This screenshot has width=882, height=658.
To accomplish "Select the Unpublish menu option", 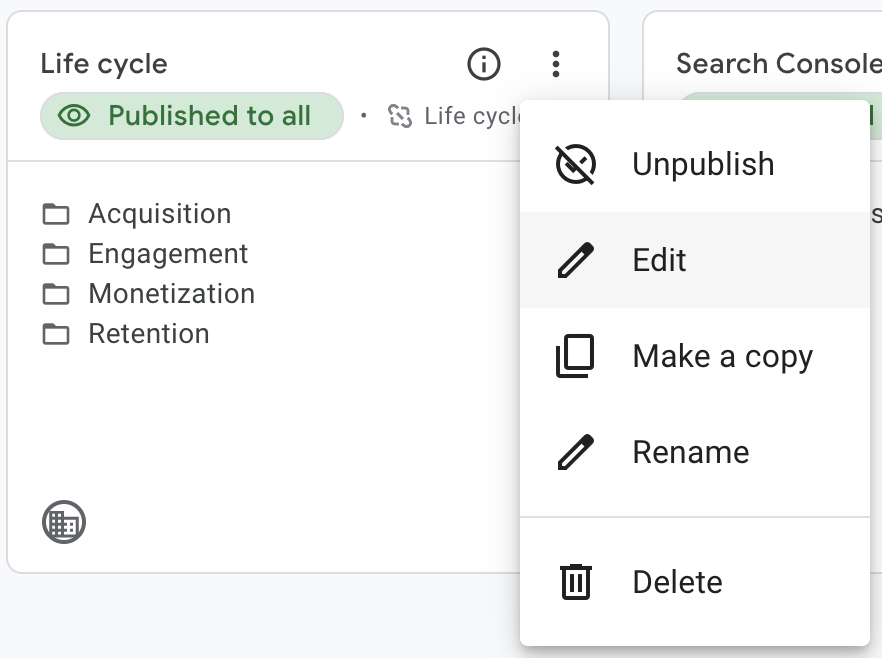I will point(703,164).
